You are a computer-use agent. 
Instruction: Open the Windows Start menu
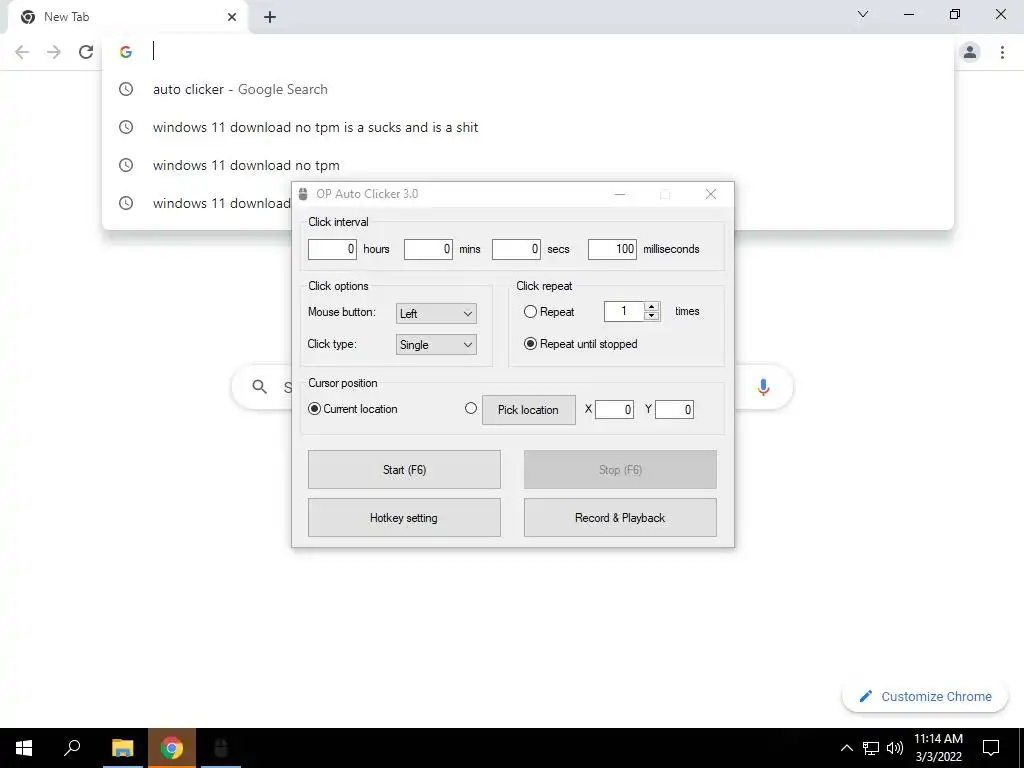(24, 748)
